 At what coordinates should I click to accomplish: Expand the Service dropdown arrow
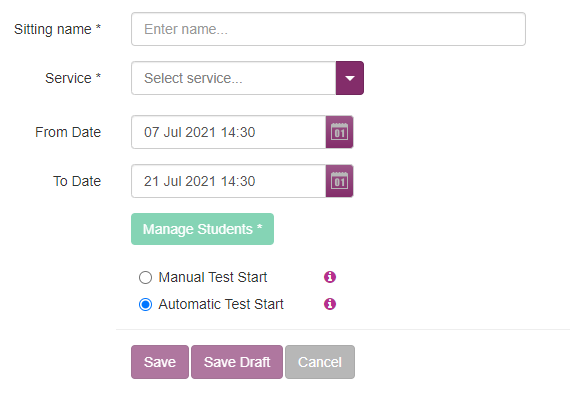click(350, 78)
